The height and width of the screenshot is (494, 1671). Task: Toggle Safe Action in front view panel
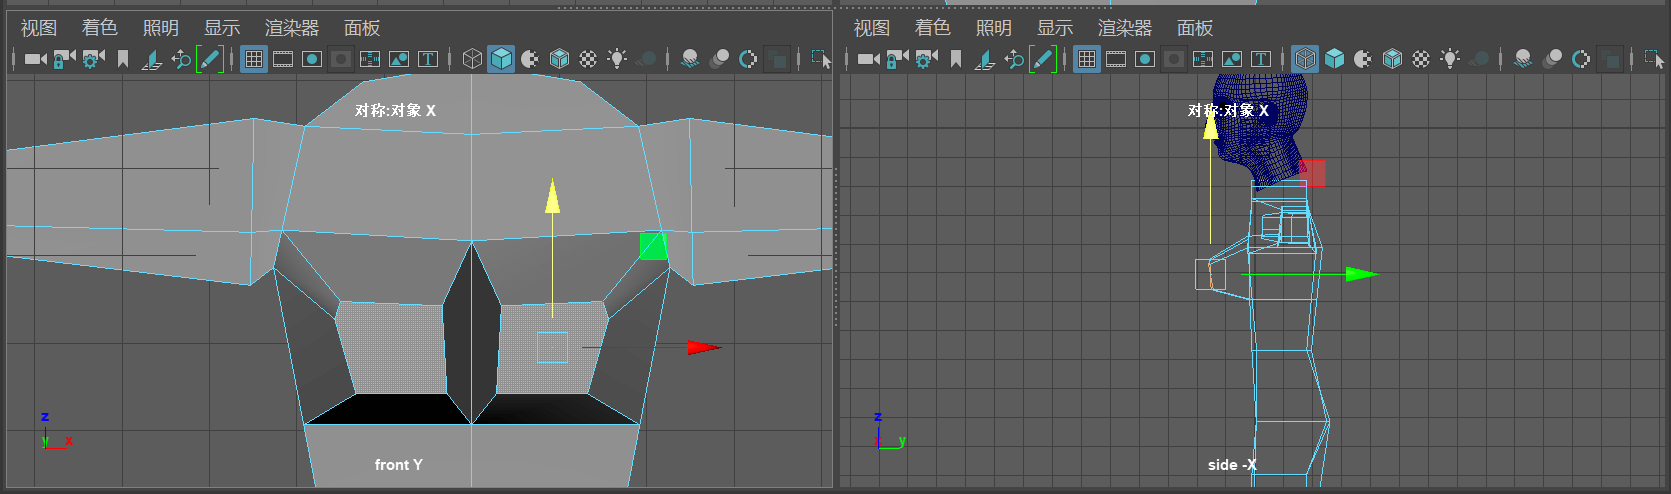pos(399,59)
